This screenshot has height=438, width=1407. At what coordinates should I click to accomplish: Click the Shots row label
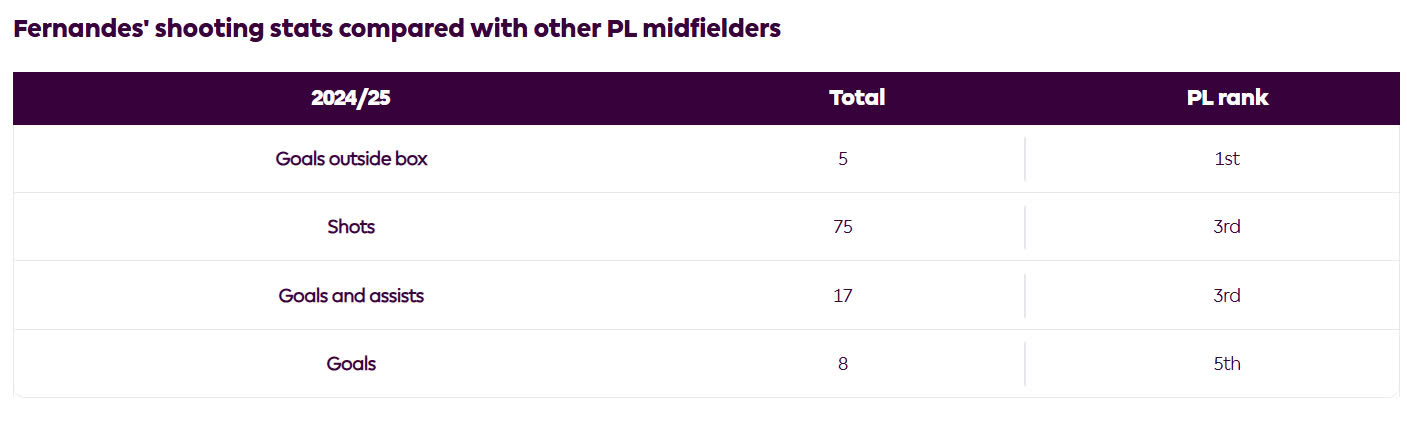click(351, 227)
